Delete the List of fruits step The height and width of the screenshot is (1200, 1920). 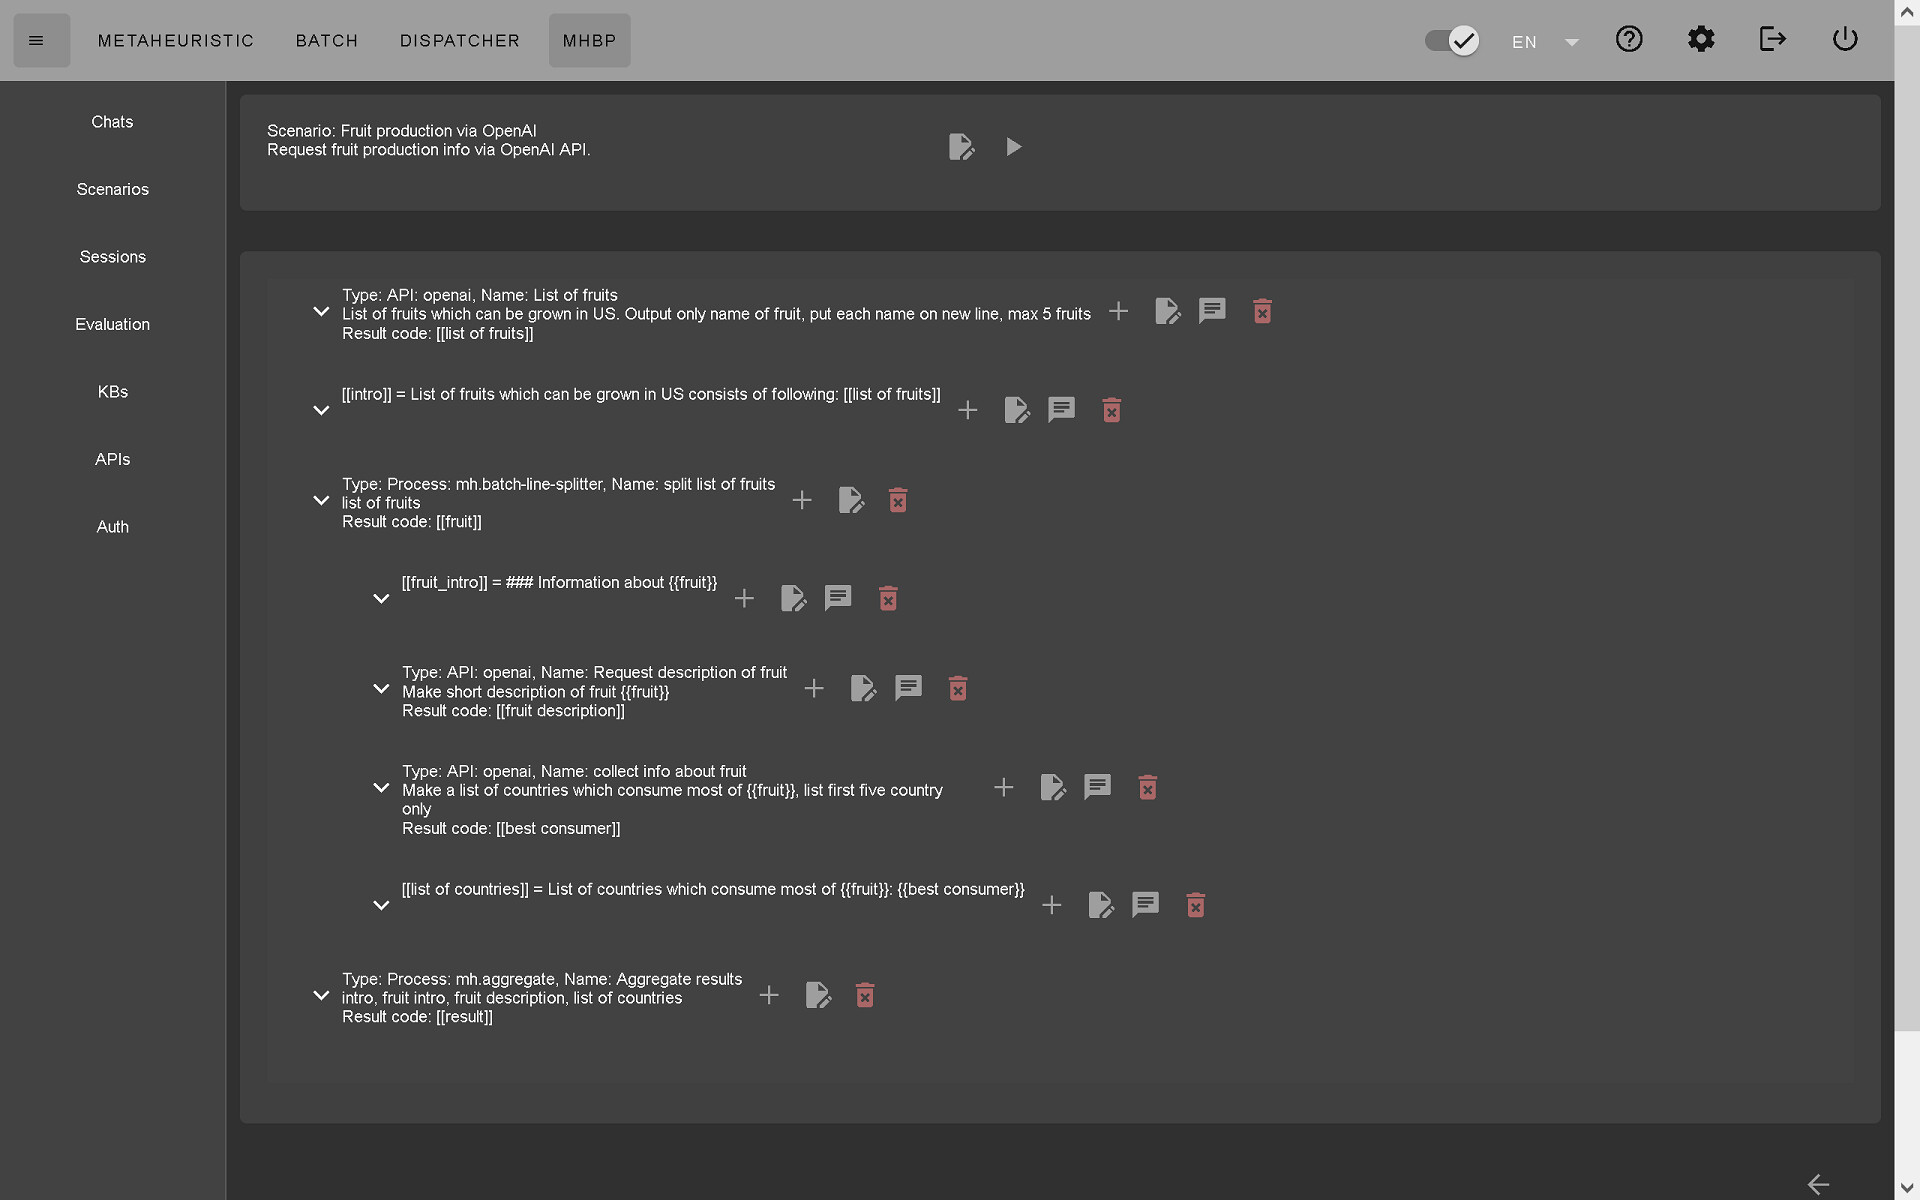(1262, 311)
